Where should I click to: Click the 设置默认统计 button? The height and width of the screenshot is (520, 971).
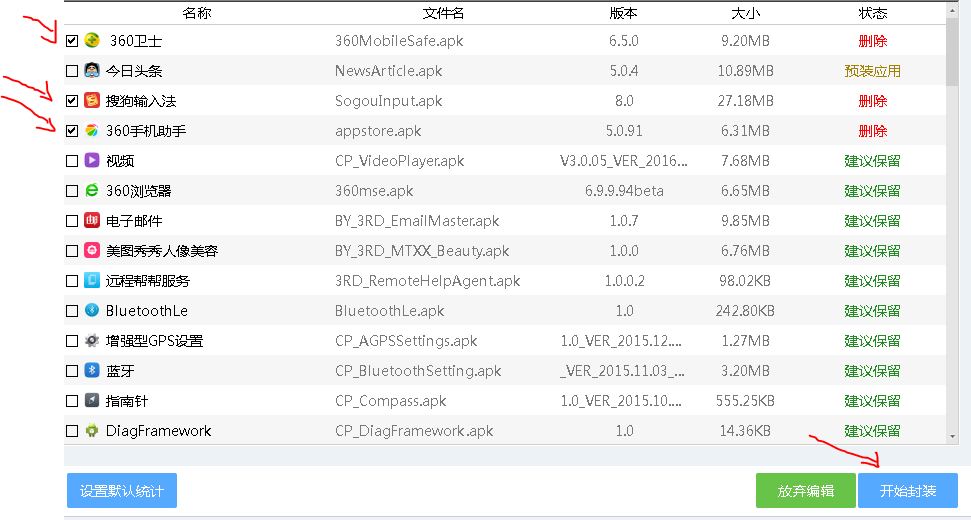(x=122, y=491)
